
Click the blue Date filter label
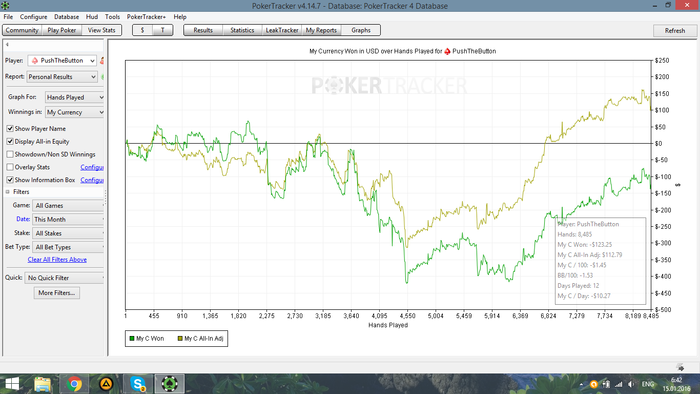[x=23, y=219]
